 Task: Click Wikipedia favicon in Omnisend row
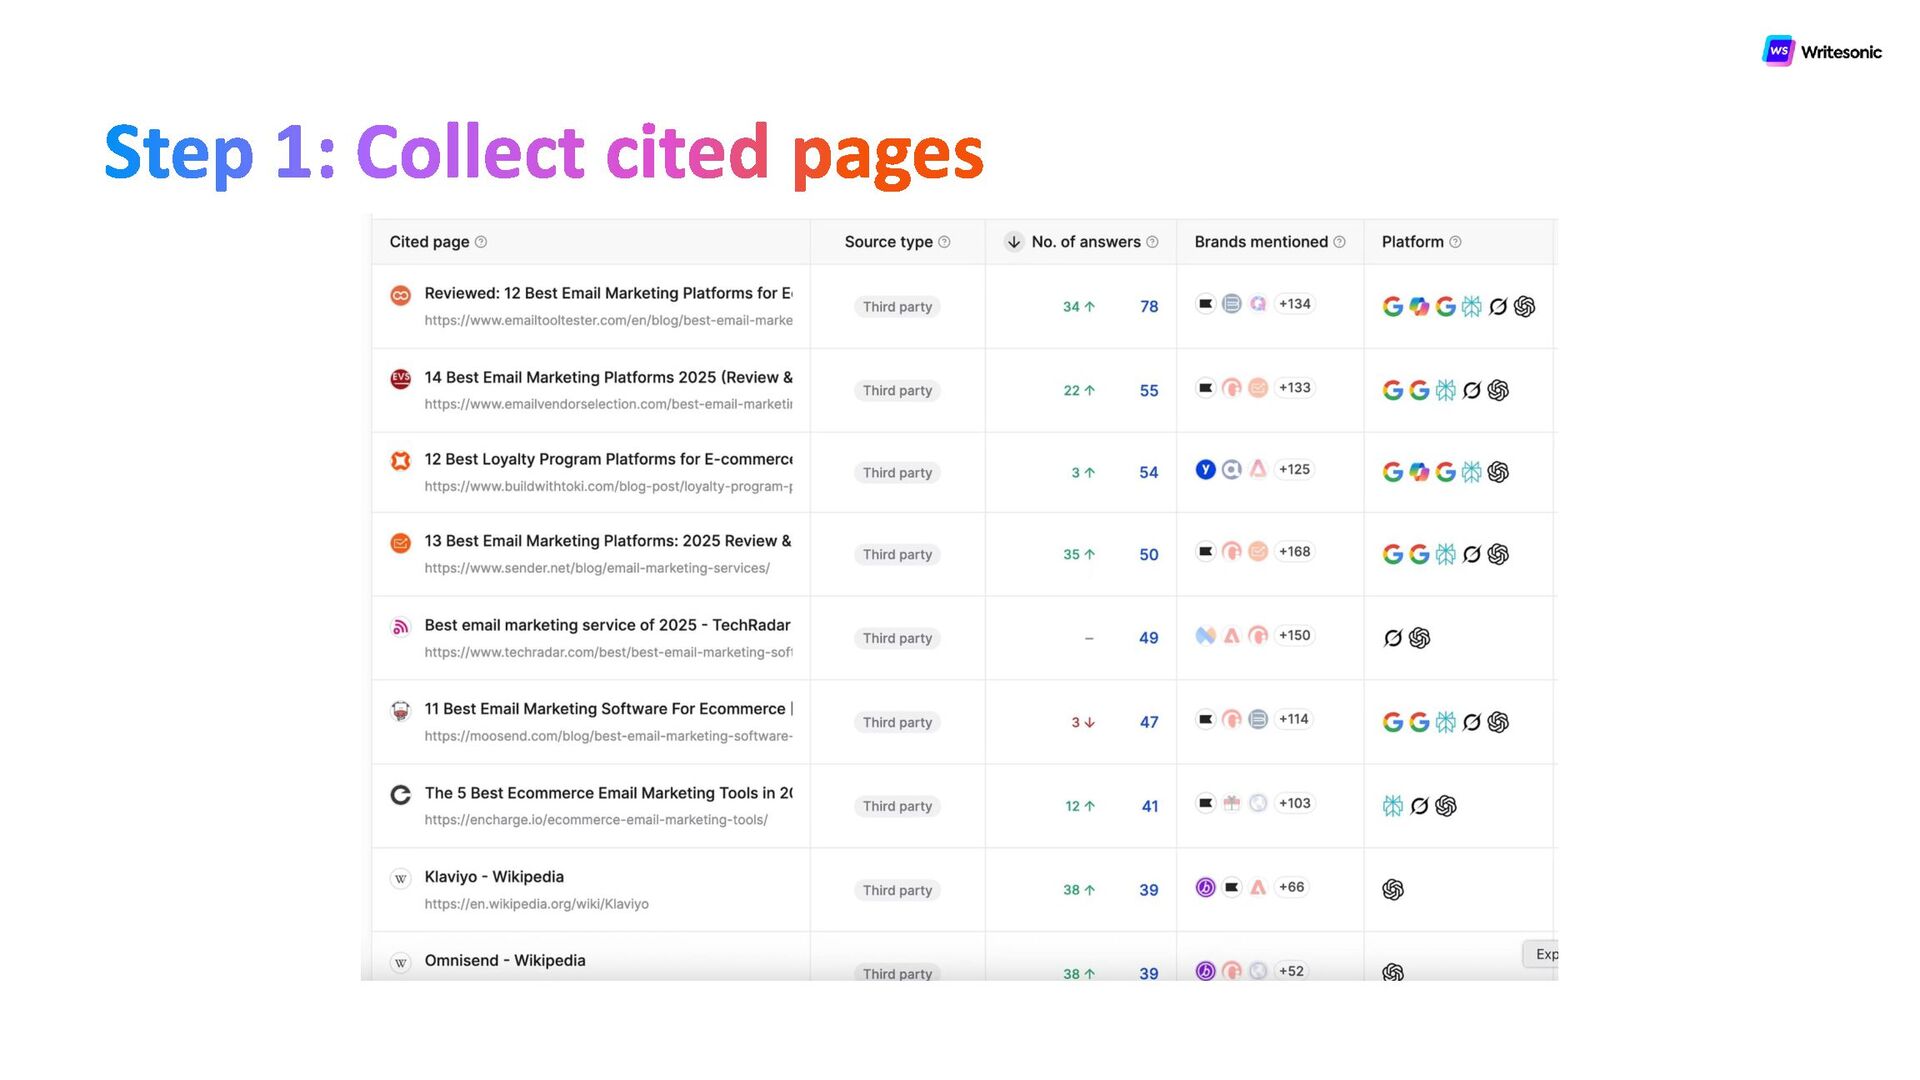tap(400, 962)
